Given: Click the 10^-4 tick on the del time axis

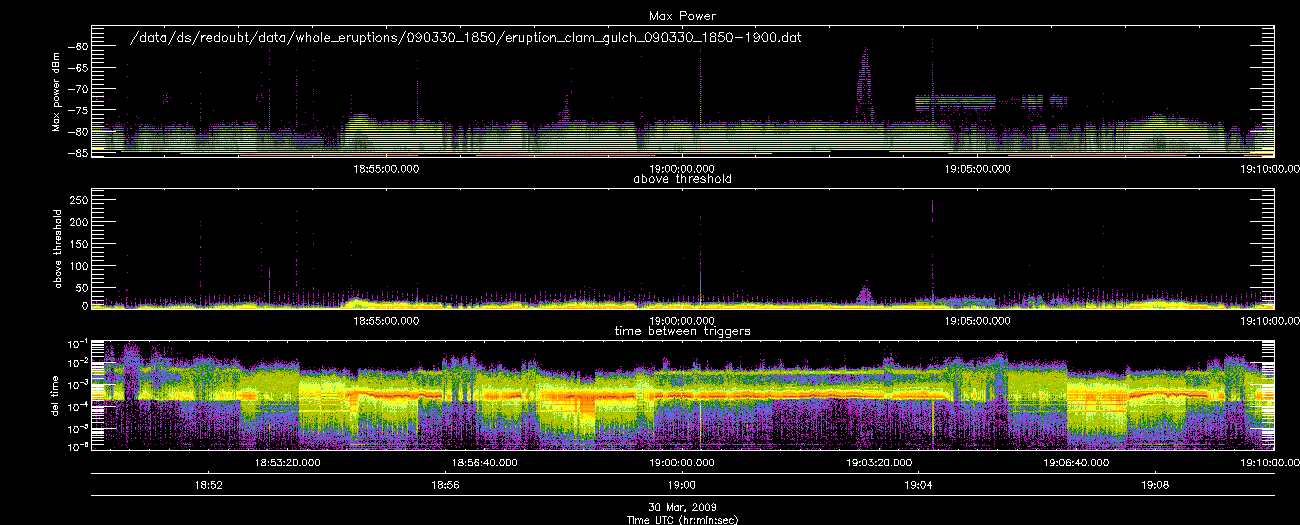Looking at the screenshot, I should point(77,405).
